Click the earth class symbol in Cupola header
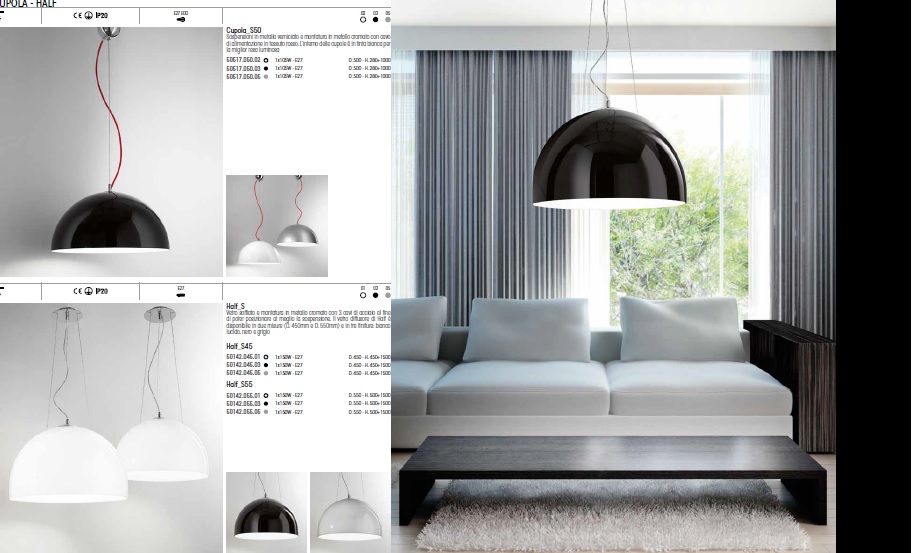Image resolution: width=913 pixels, height=553 pixels. click(89, 16)
